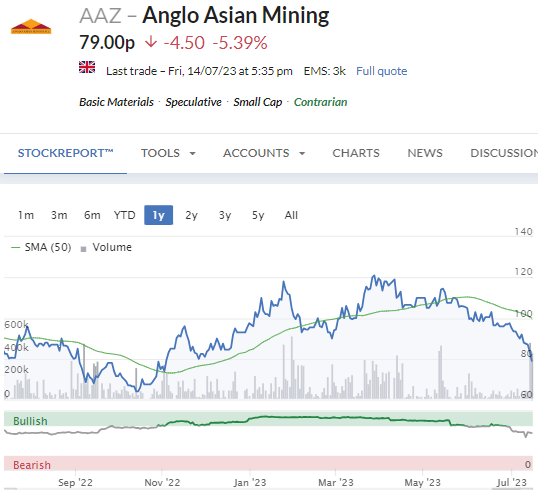Go to the NEWS tab
Screen dimensions: 538x490
pos(425,153)
